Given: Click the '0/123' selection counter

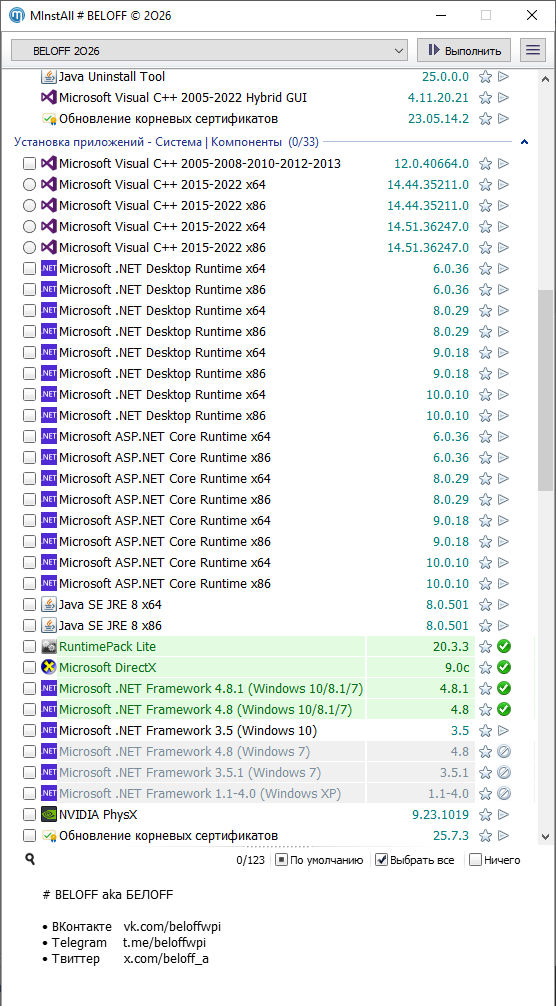Looking at the screenshot, I should (x=250, y=860).
